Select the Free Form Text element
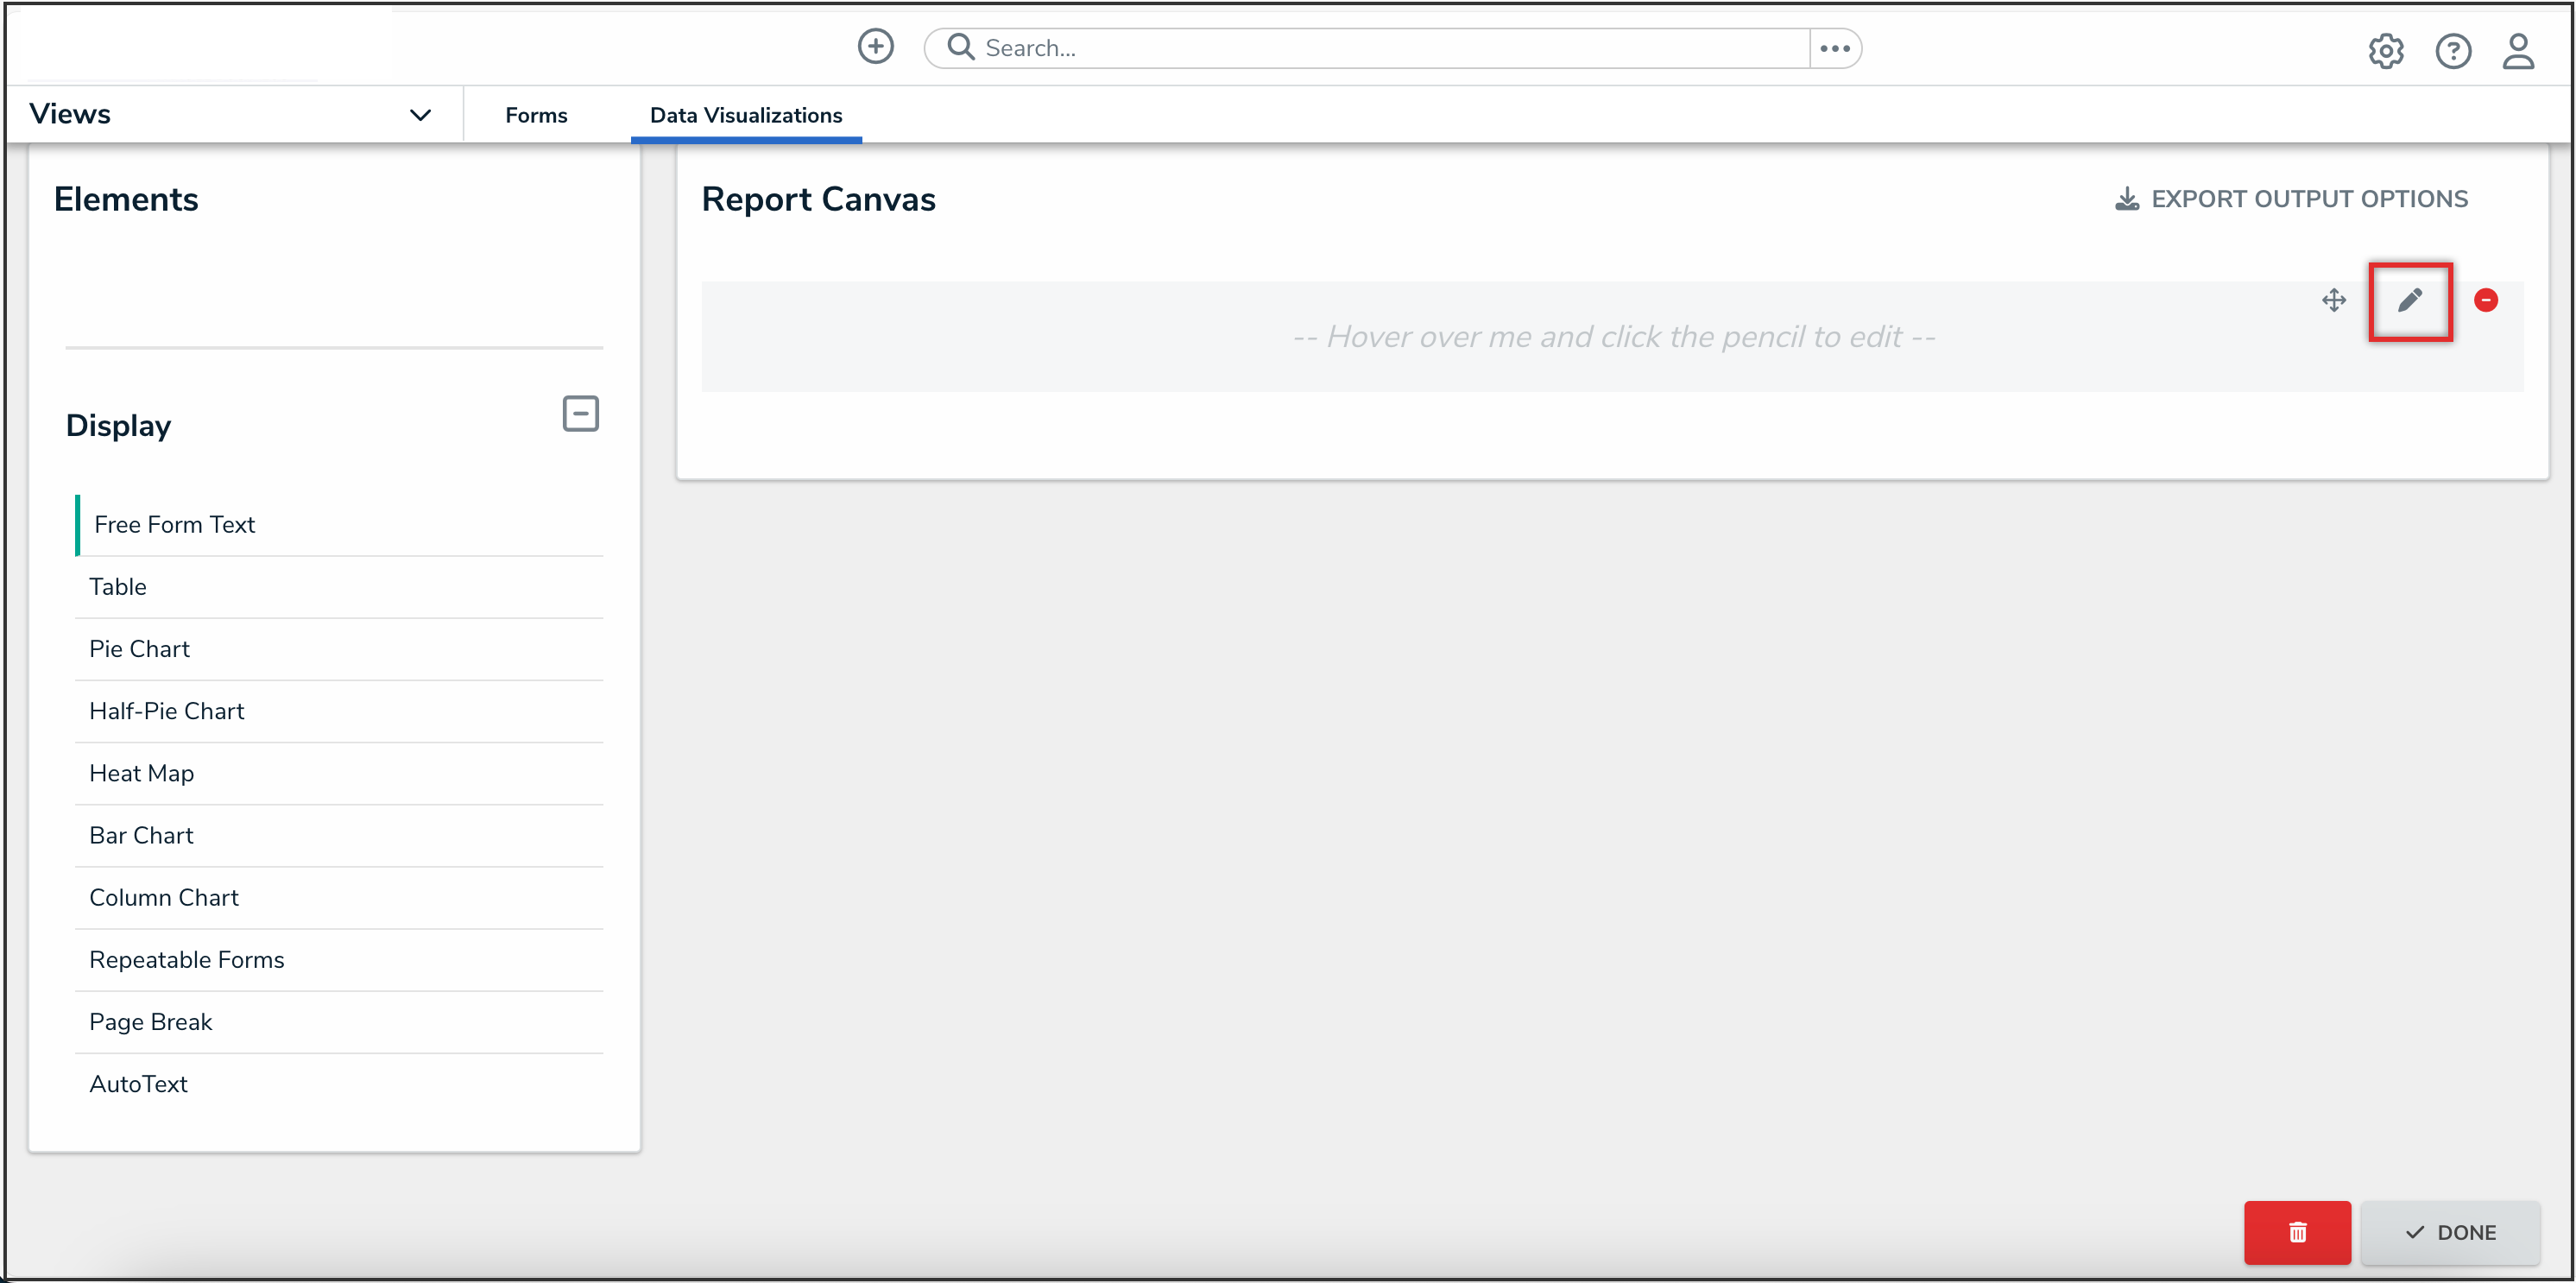 point(175,524)
